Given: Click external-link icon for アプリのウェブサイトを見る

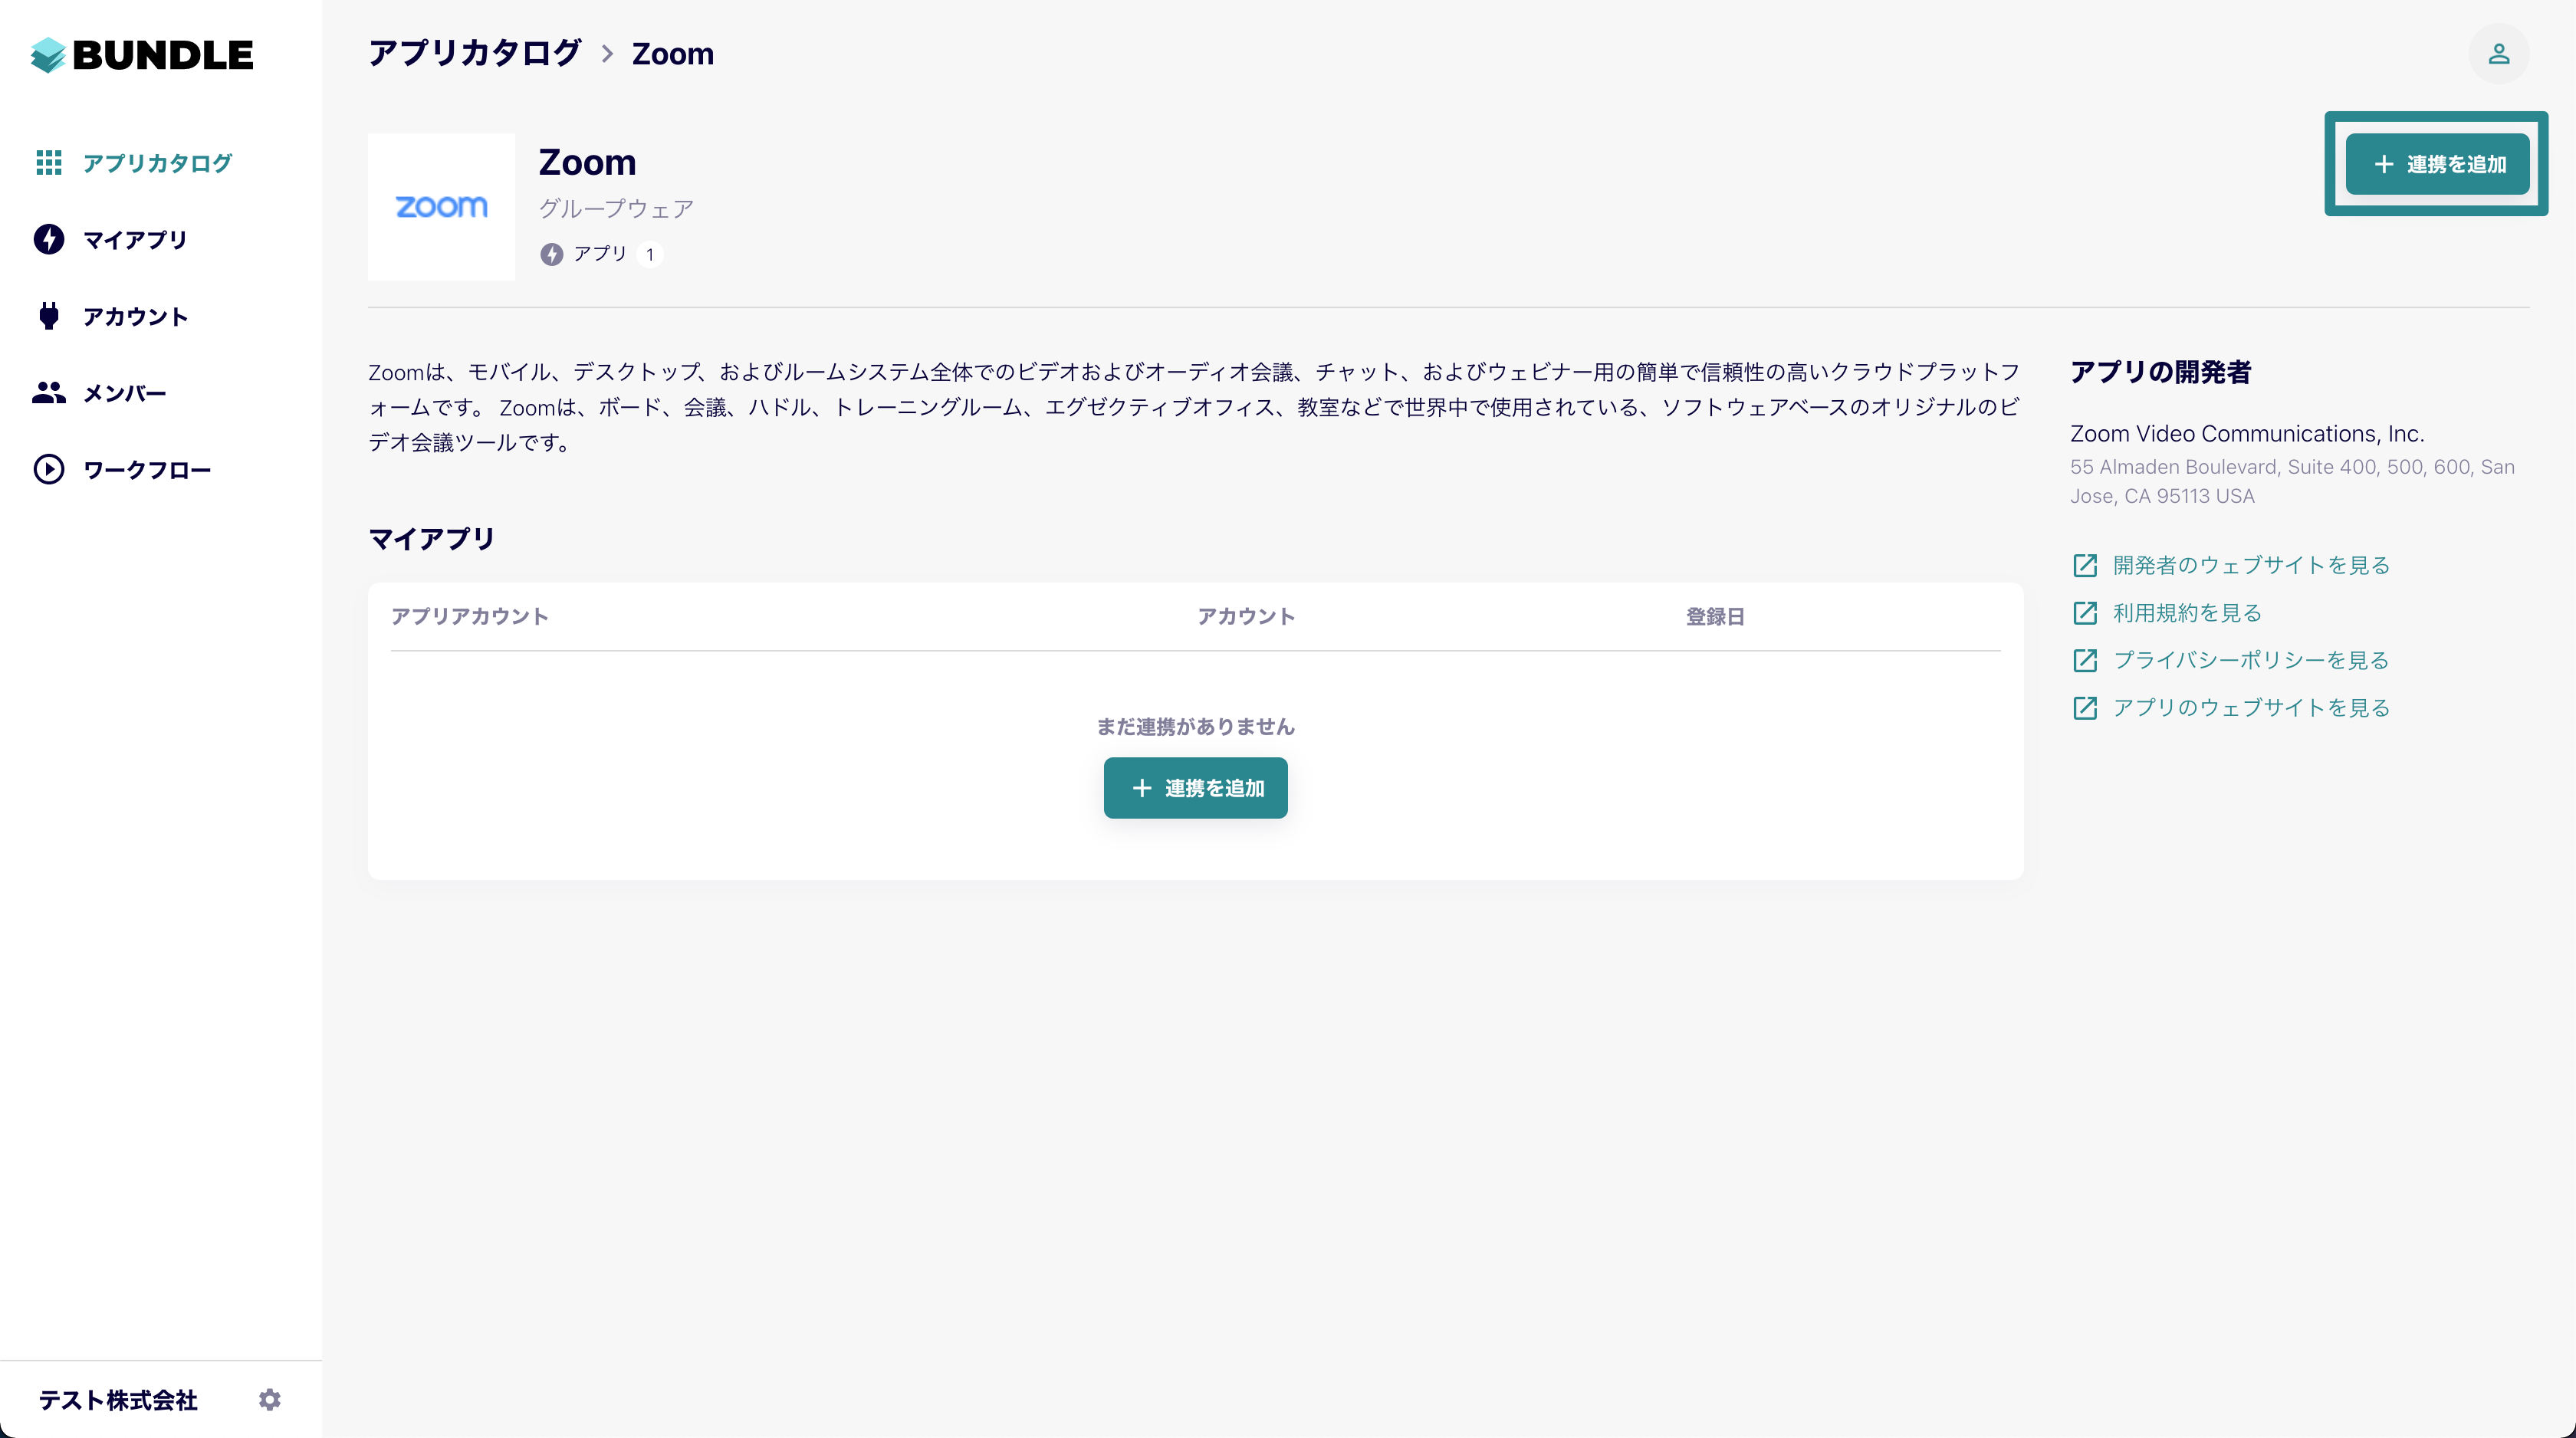Looking at the screenshot, I should [2085, 708].
